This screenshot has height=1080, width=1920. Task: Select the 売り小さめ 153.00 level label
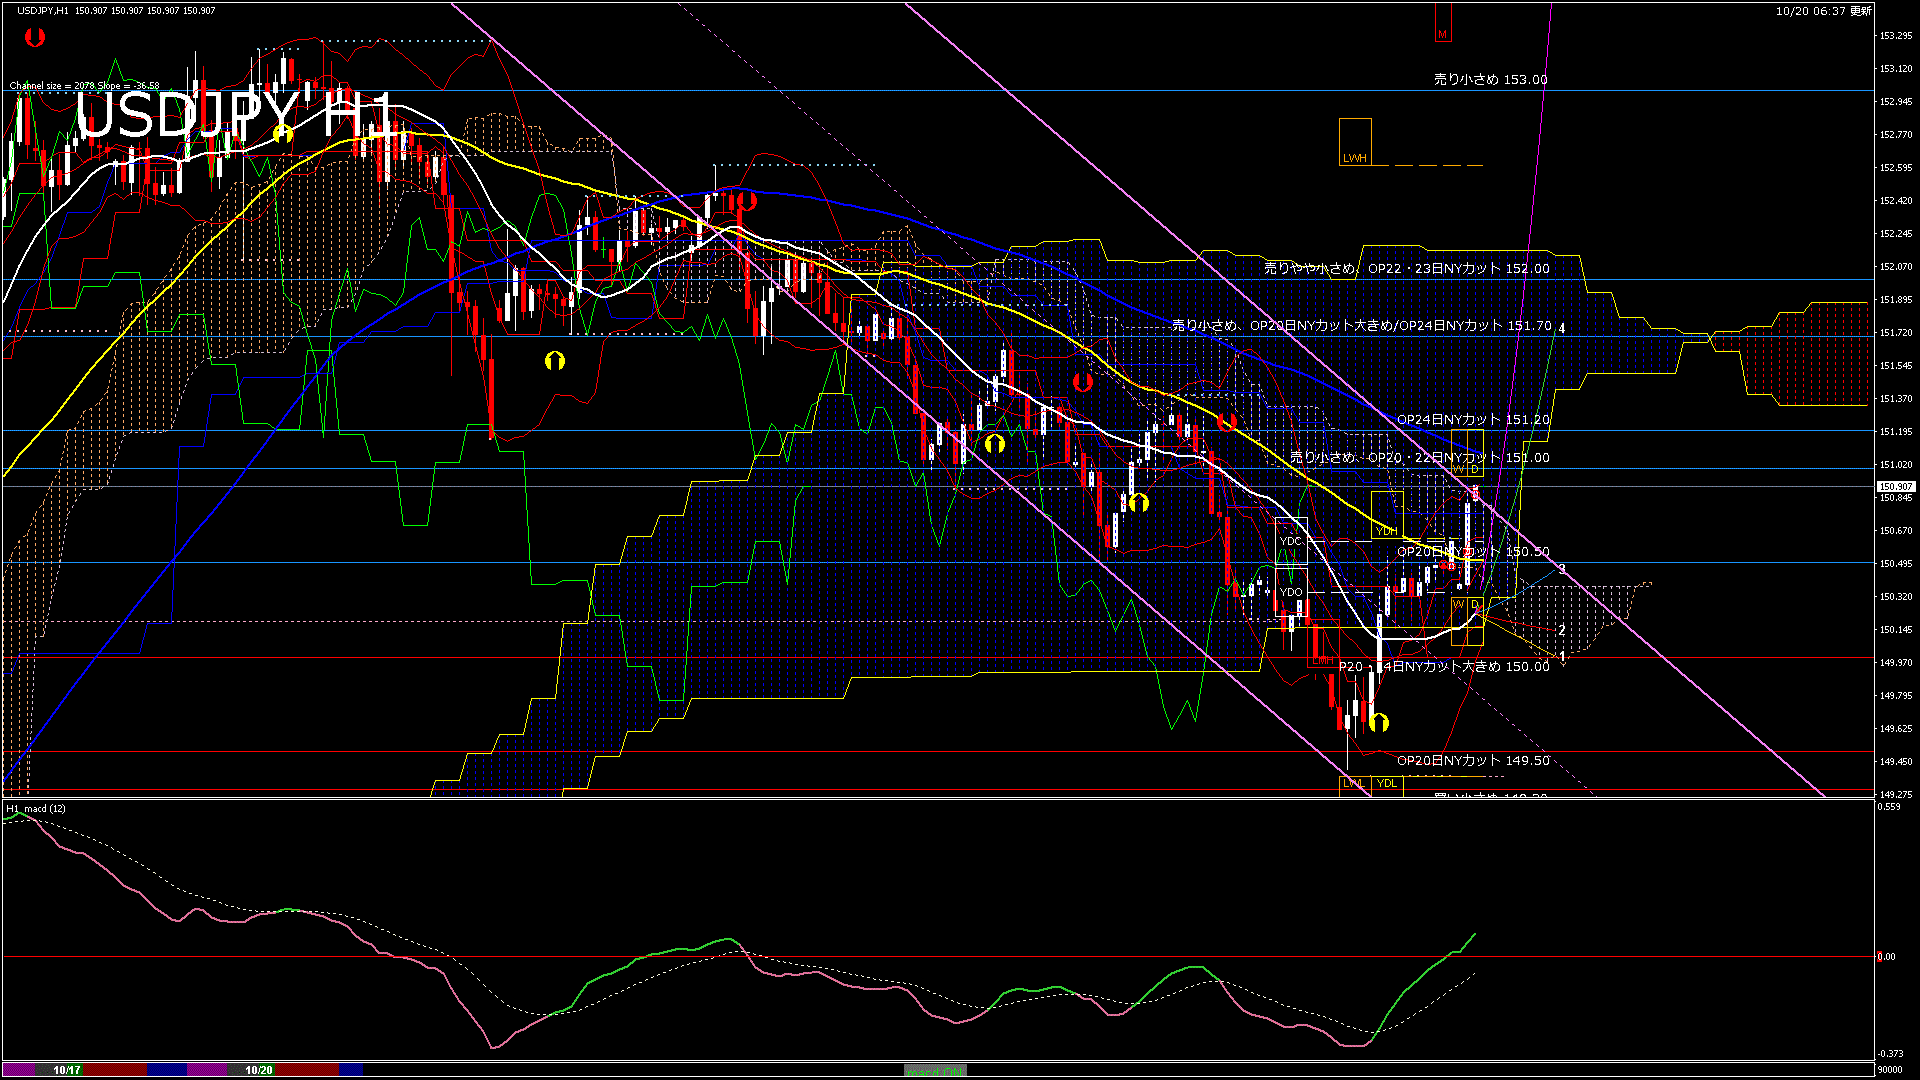point(1490,79)
